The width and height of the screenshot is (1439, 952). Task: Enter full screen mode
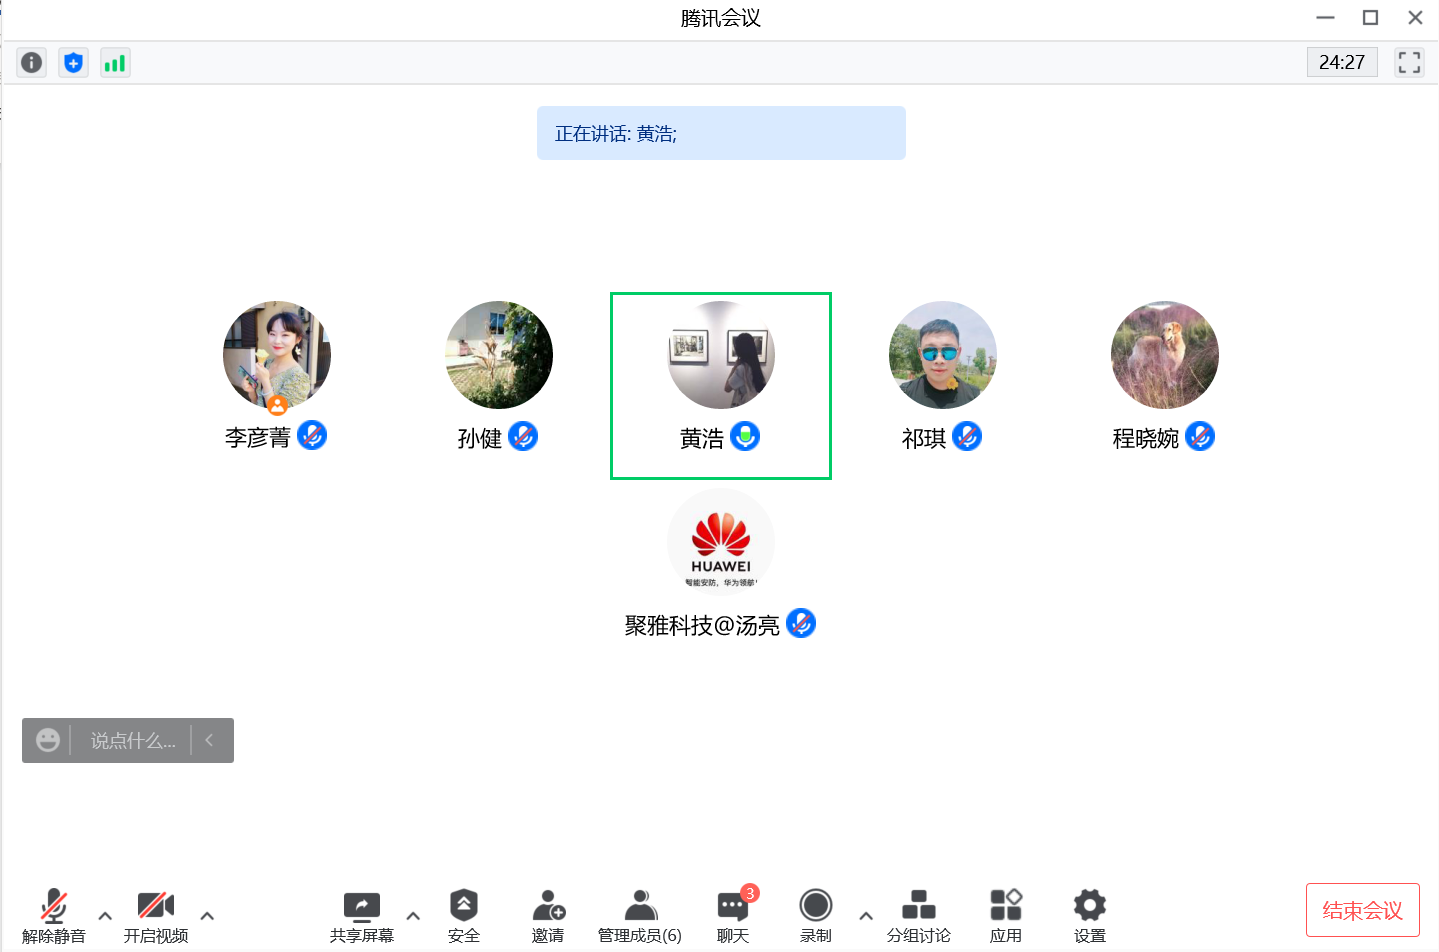click(x=1409, y=62)
